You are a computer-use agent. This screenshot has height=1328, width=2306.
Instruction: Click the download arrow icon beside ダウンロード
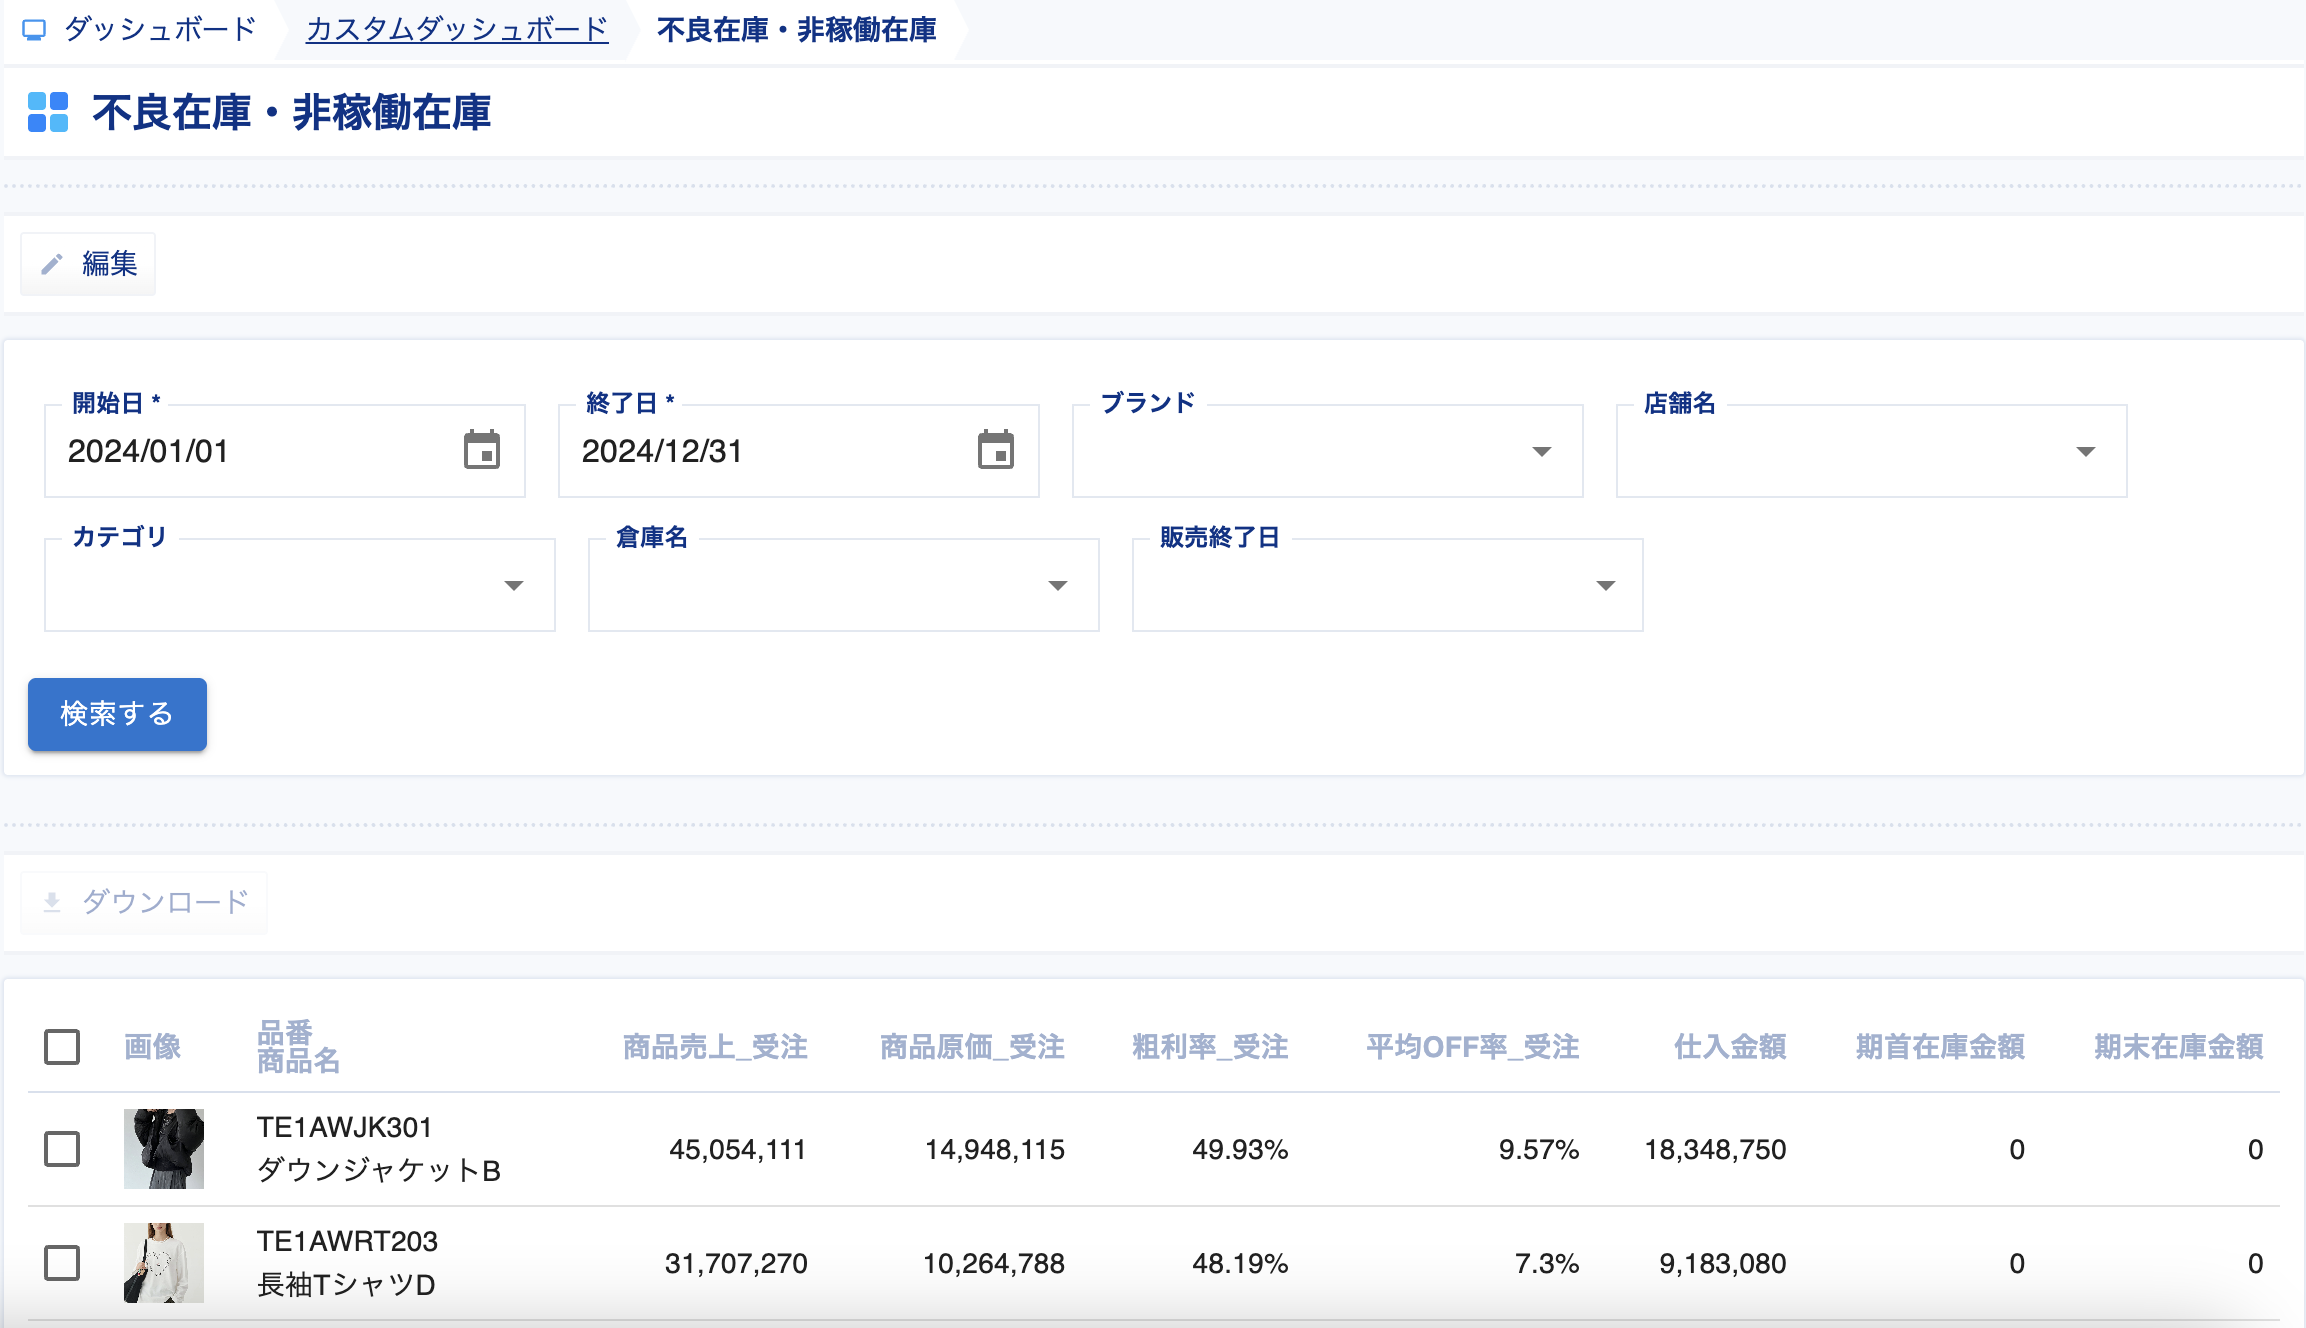[x=52, y=902]
